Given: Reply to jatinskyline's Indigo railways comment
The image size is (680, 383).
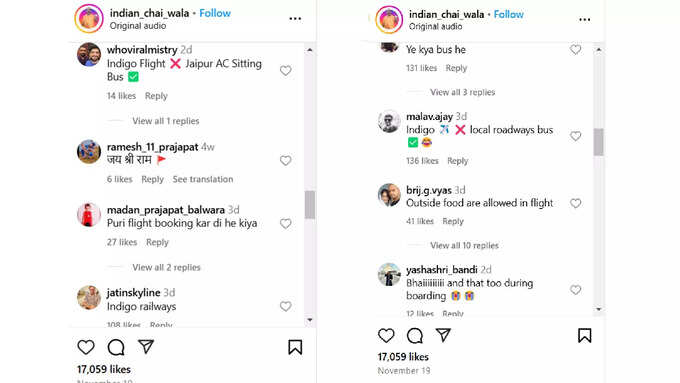Looking at the screenshot, I should [x=161, y=325].
